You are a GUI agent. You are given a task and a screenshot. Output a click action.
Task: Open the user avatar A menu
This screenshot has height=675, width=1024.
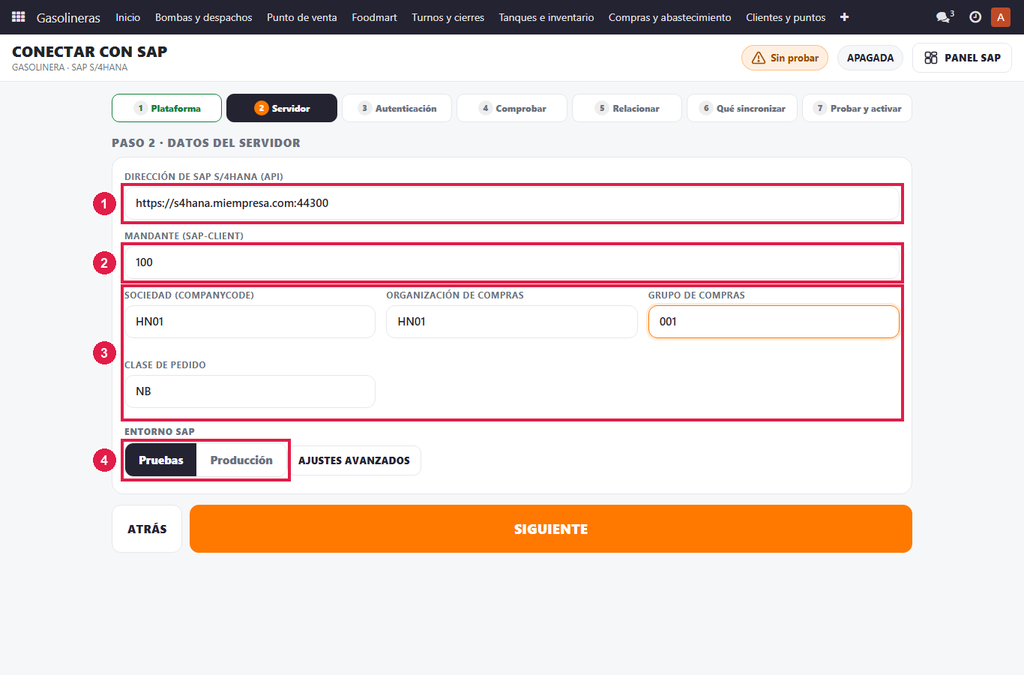tap(1000, 17)
